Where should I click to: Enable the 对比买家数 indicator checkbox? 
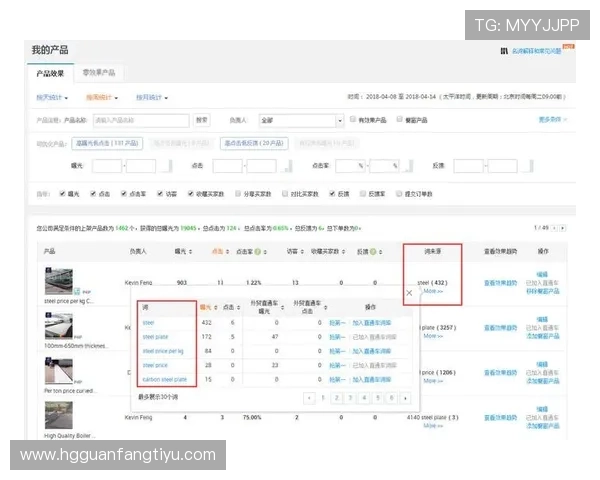(x=285, y=194)
